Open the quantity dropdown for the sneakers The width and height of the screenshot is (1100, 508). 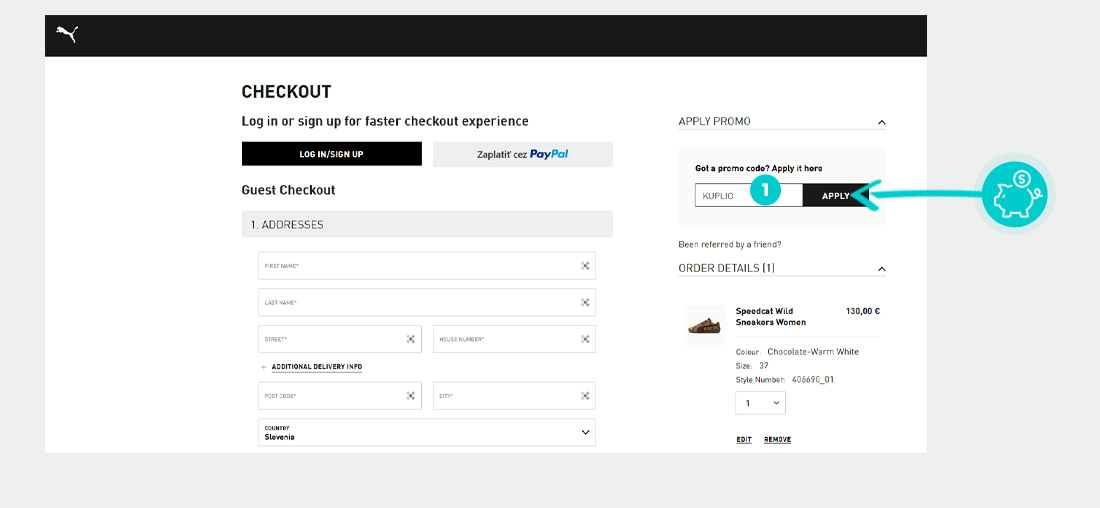pyautogui.click(x=761, y=403)
